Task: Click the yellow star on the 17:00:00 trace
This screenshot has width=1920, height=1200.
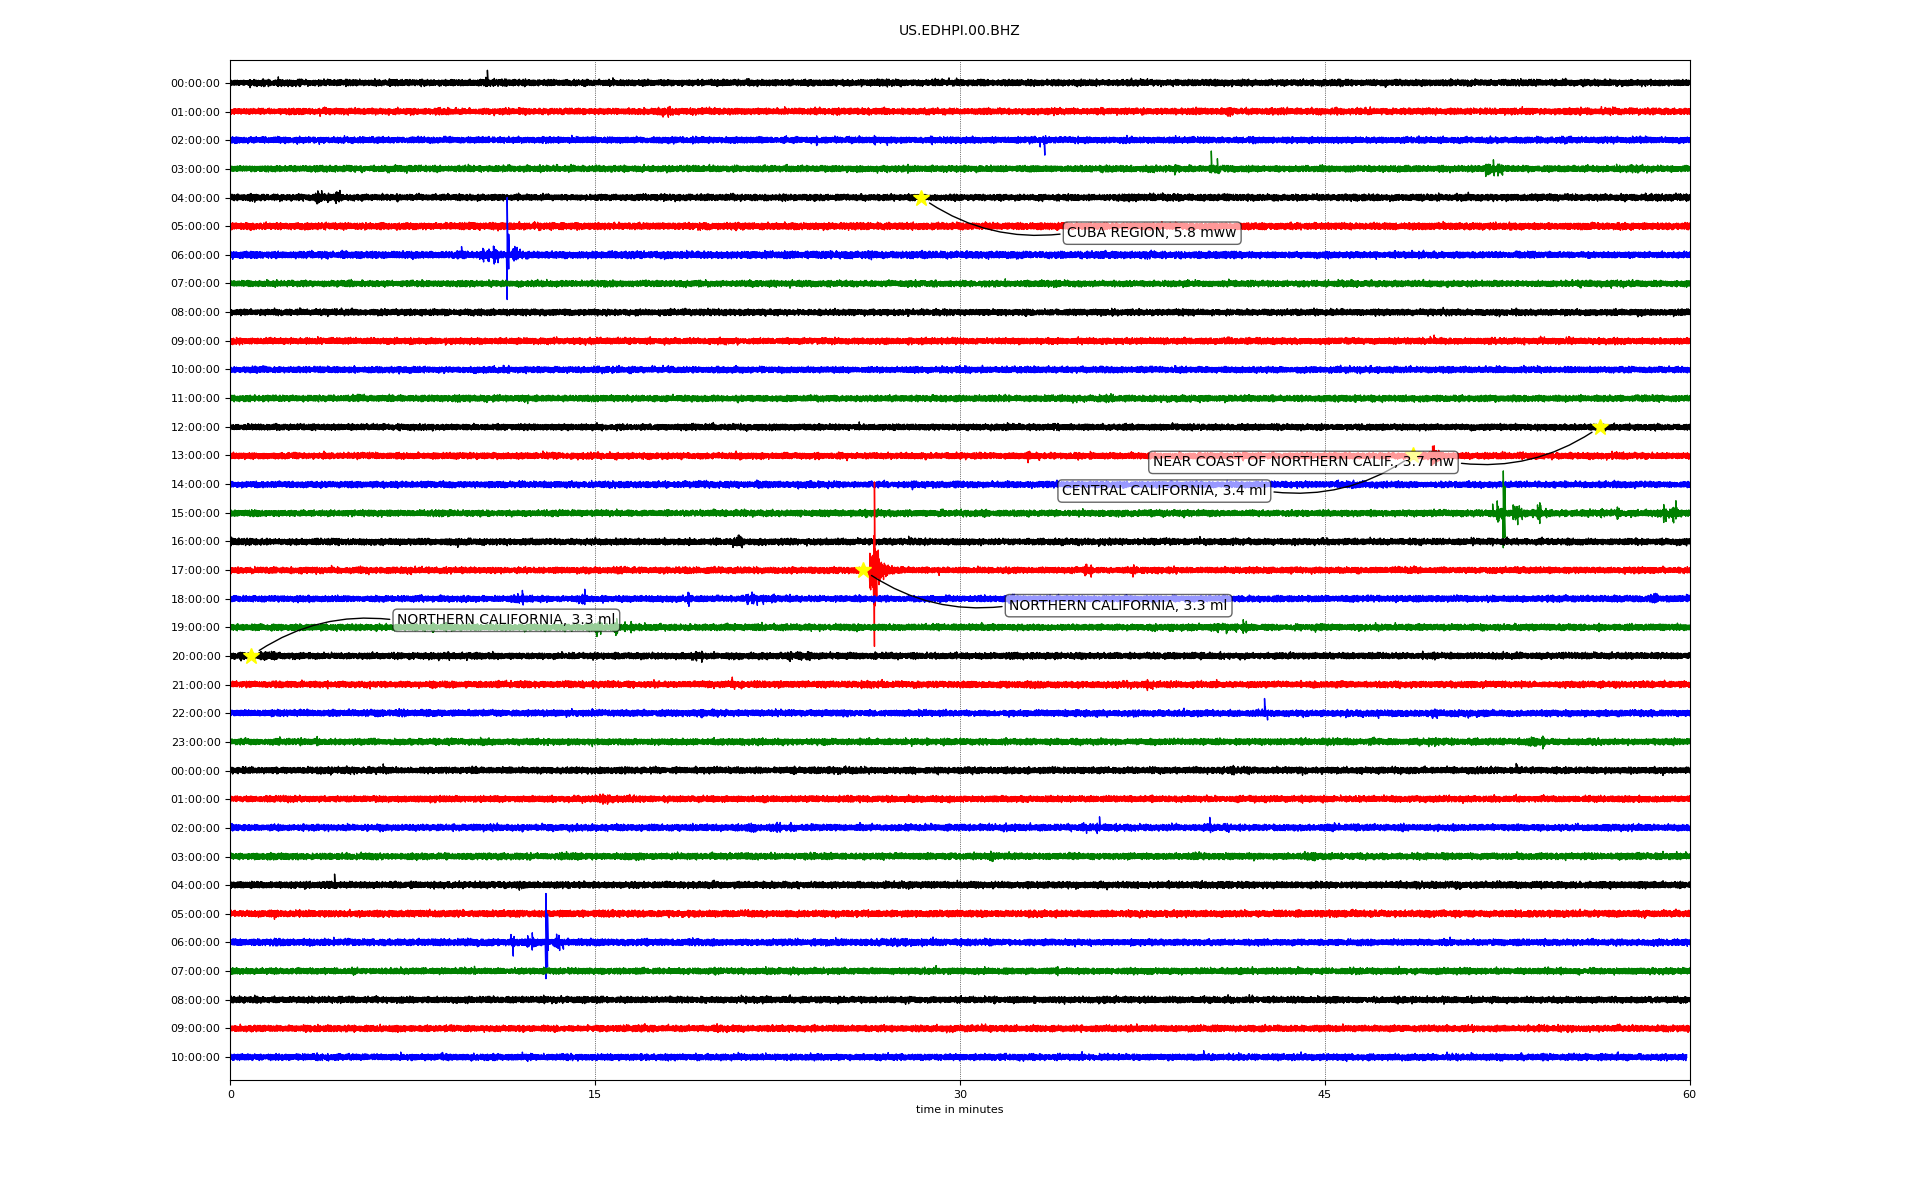Action: 863,570
